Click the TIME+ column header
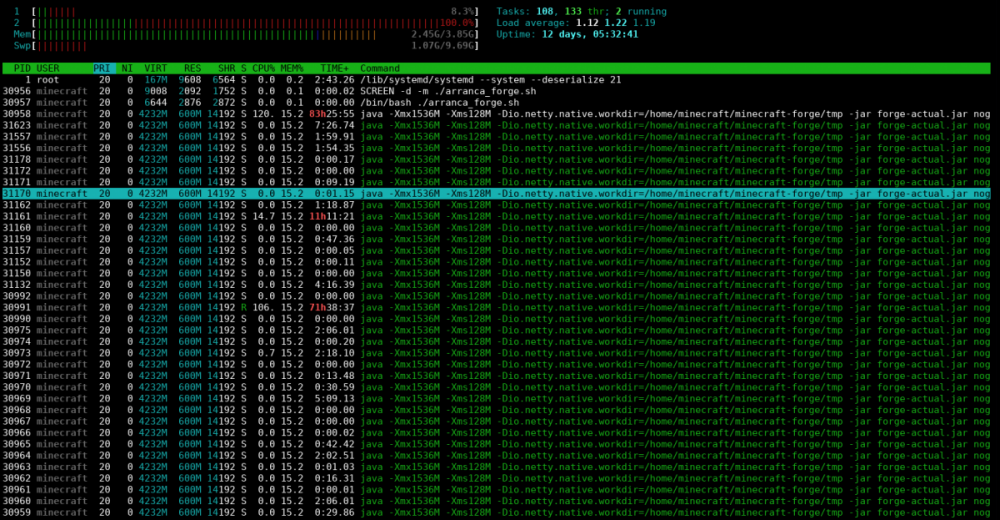This screenshot has height=520, width=1000. [x=334, y=68]
